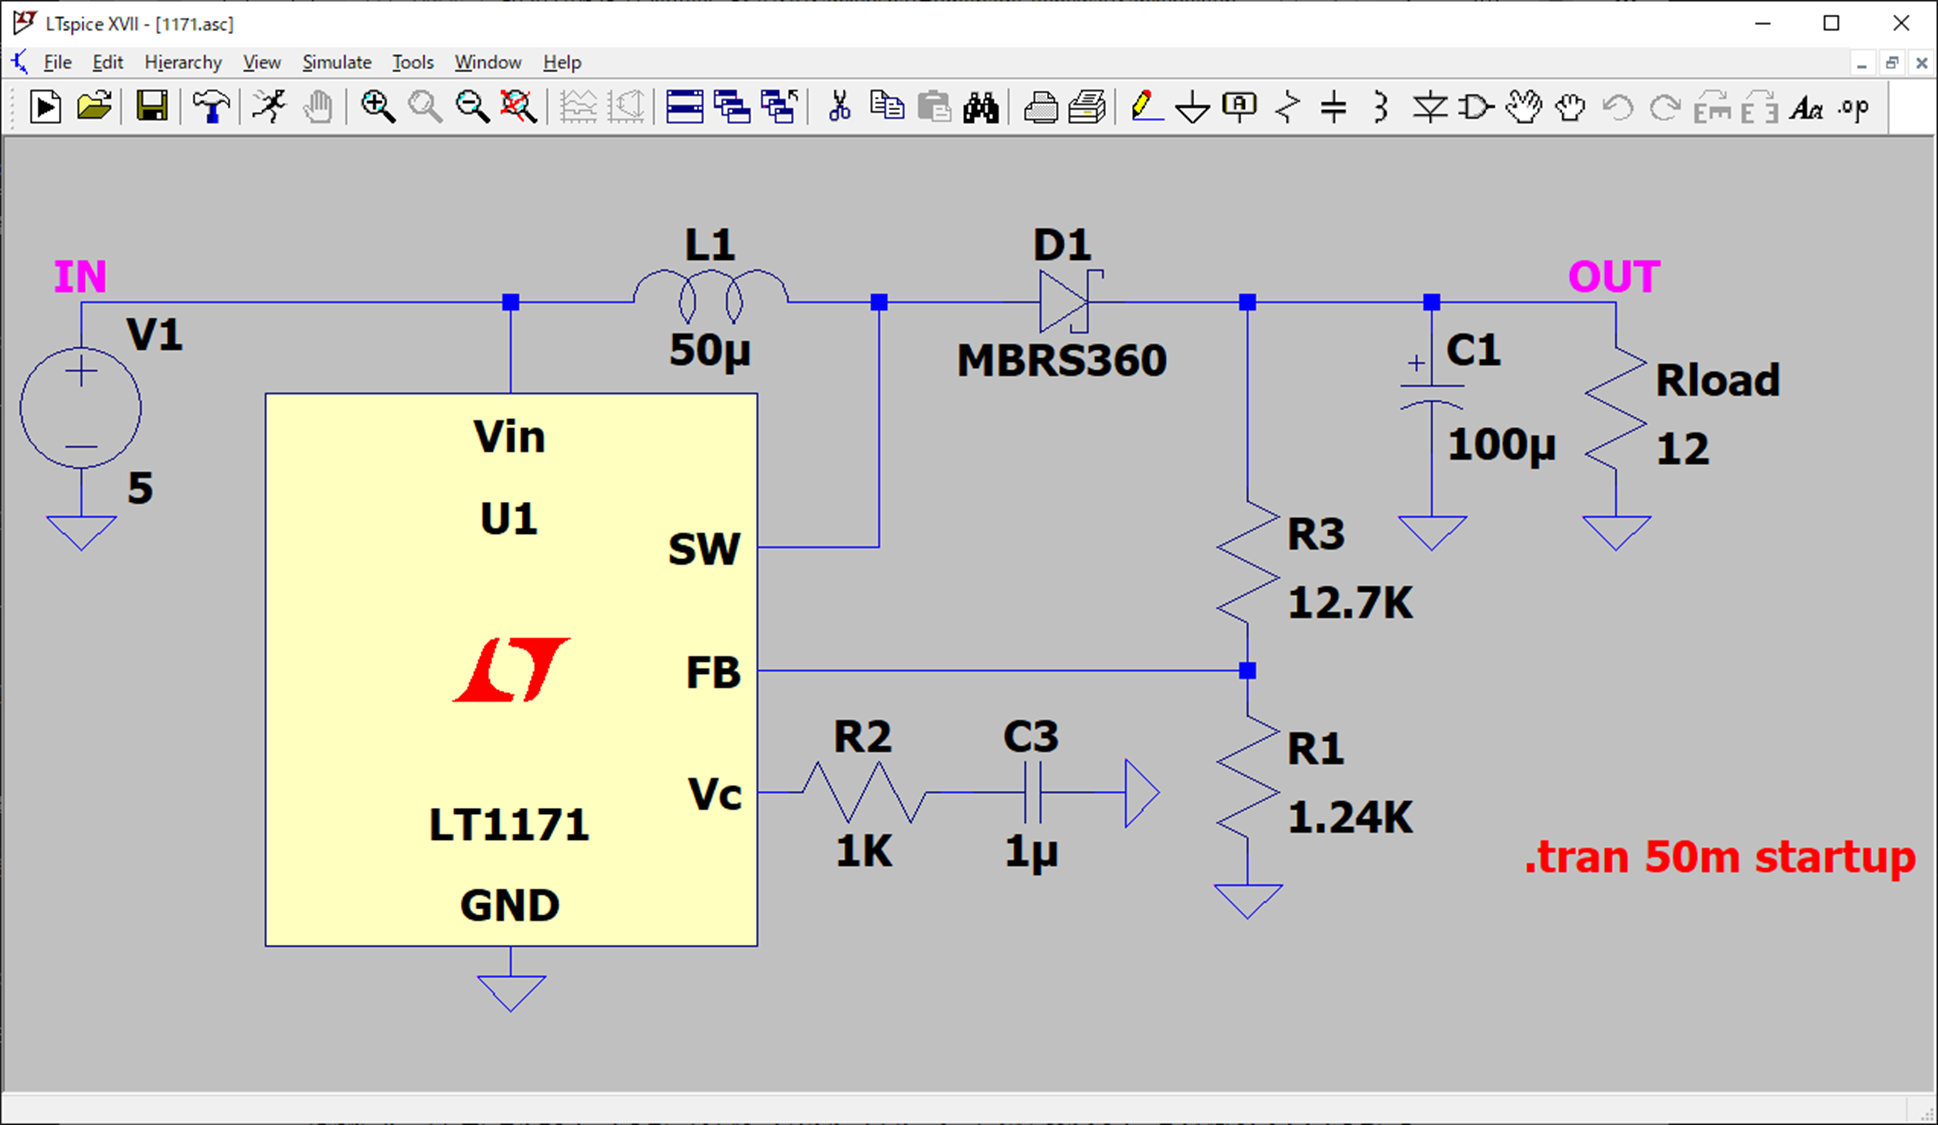The width and height of the screenshot is (1938, 1125).
Task: Zoom to fit with the crossed magnifier icon
Action: point(518,106)
